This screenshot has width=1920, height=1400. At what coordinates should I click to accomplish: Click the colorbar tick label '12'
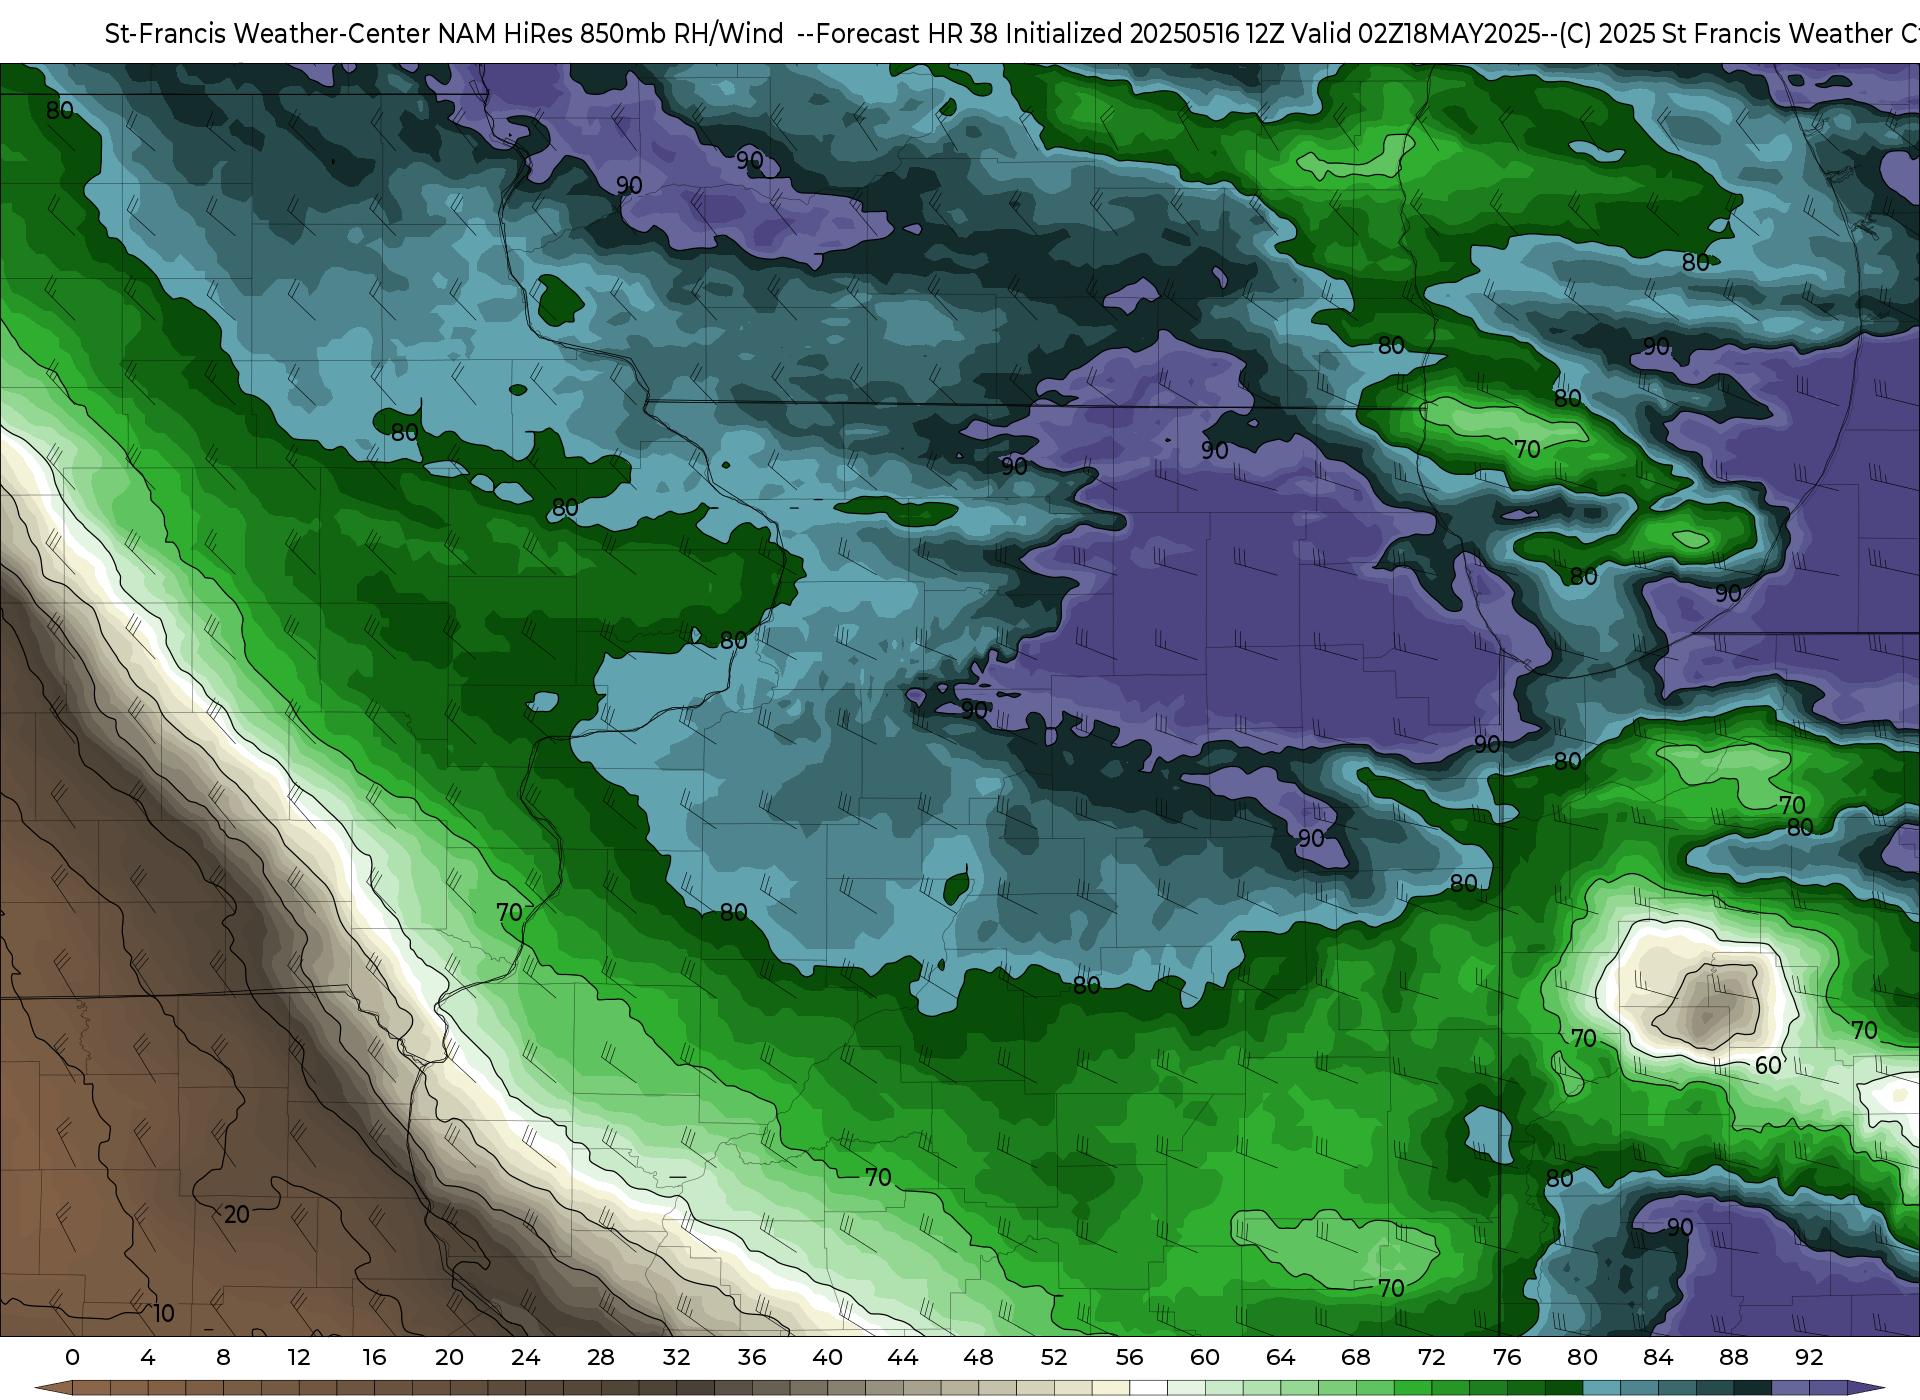click(x=299, y=1358)
